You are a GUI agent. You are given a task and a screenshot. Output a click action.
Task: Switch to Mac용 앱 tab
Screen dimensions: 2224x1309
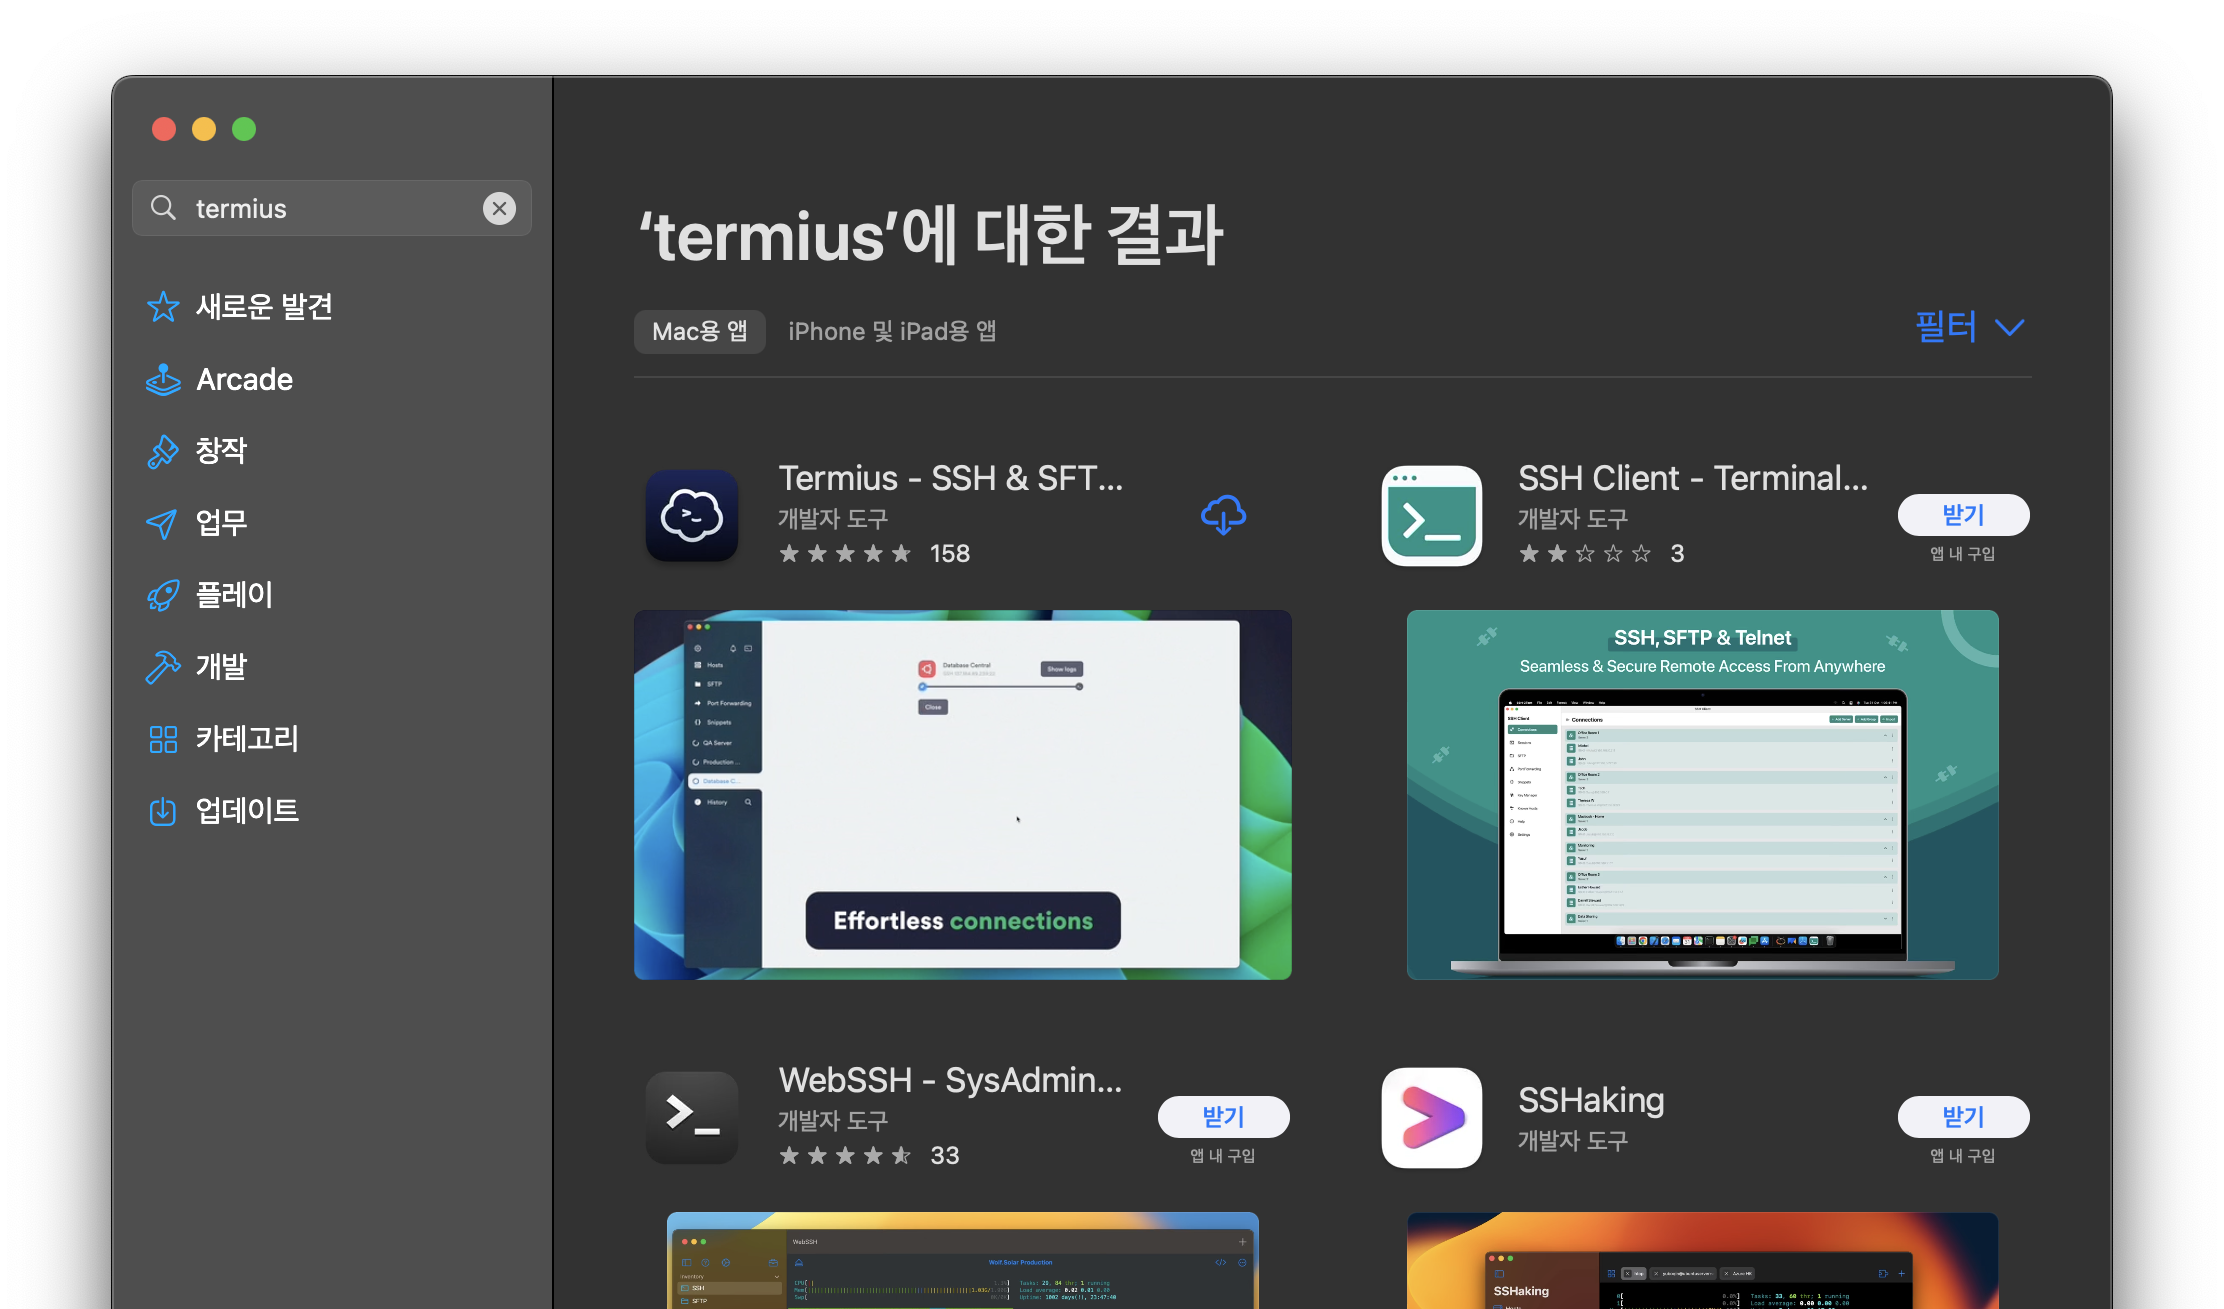pos(699,332)
